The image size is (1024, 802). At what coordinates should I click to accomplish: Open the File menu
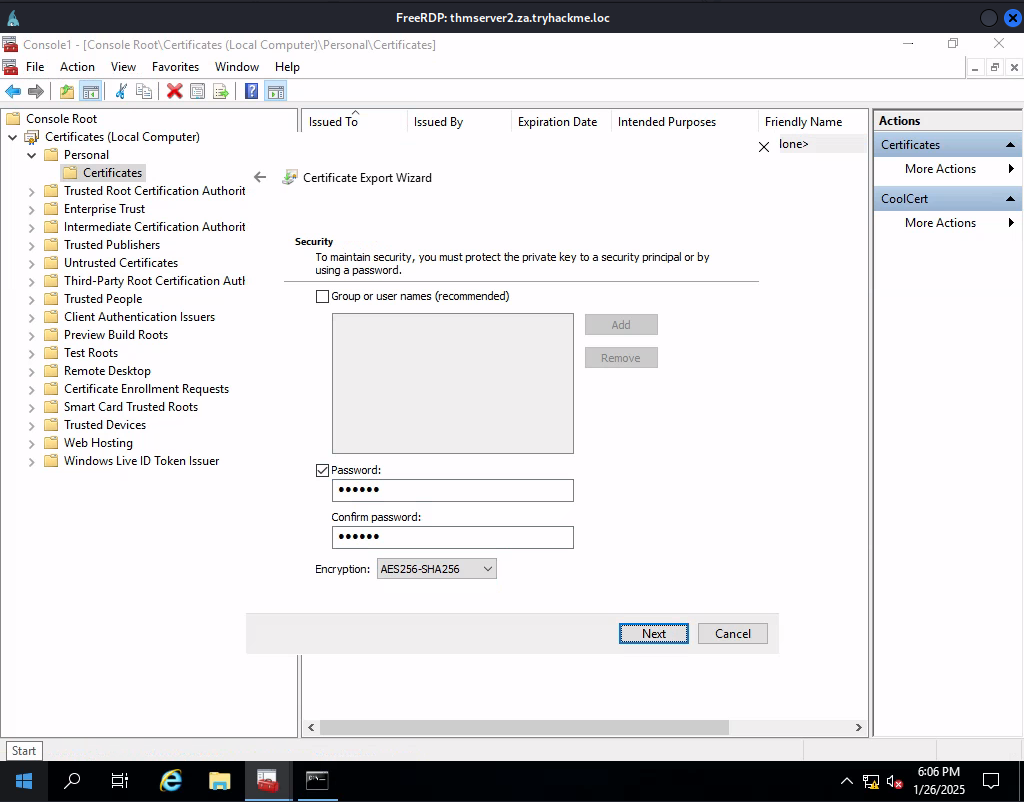click(35, 67)
